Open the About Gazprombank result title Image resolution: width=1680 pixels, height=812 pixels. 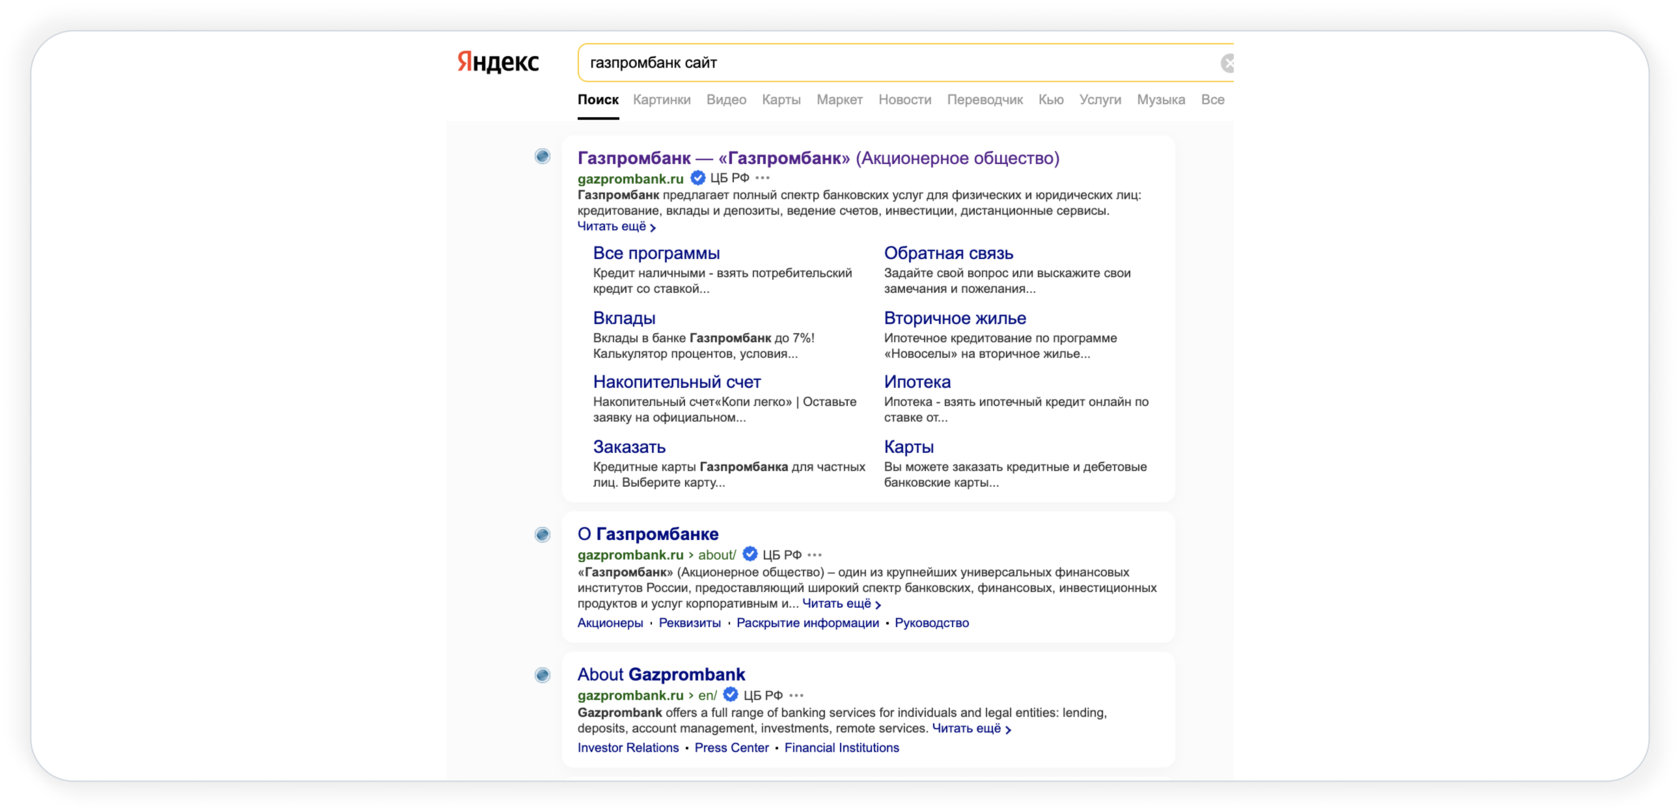(x=661, y=675)
